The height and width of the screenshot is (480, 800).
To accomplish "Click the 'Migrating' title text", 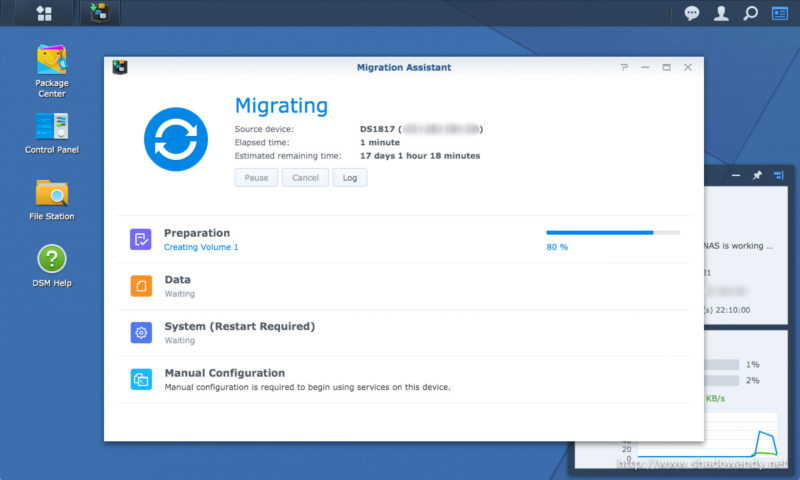I will 281,106.
